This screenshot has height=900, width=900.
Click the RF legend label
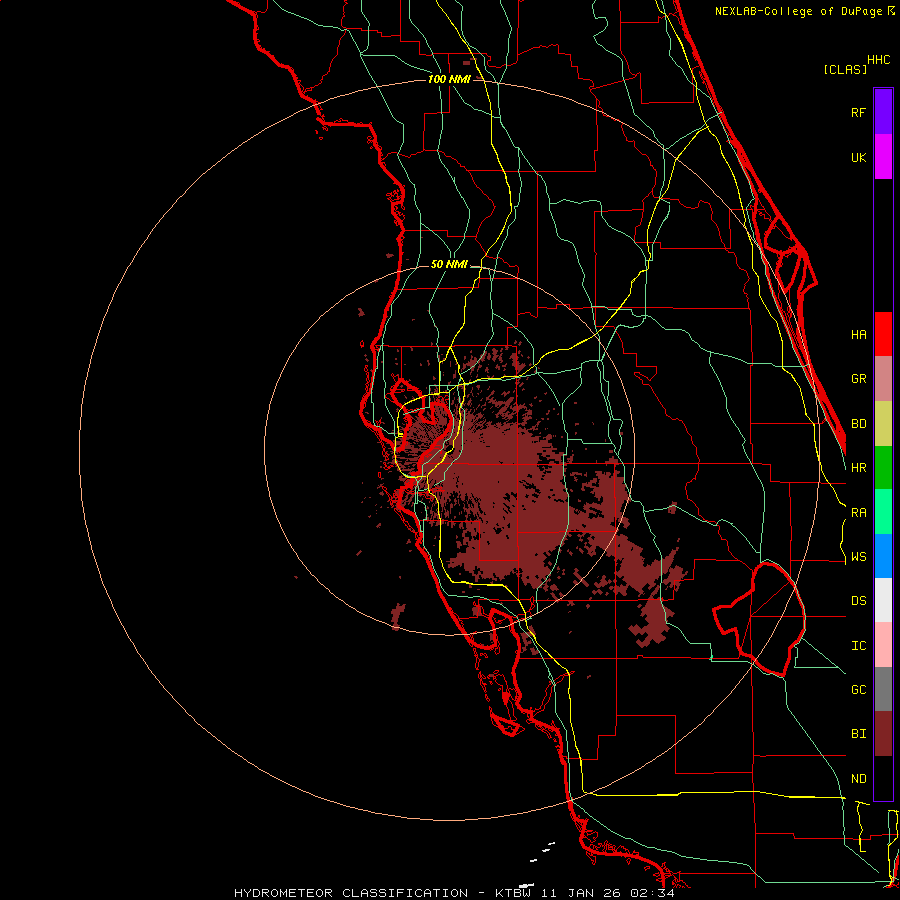pyautogui.click(x=858, y=112)
